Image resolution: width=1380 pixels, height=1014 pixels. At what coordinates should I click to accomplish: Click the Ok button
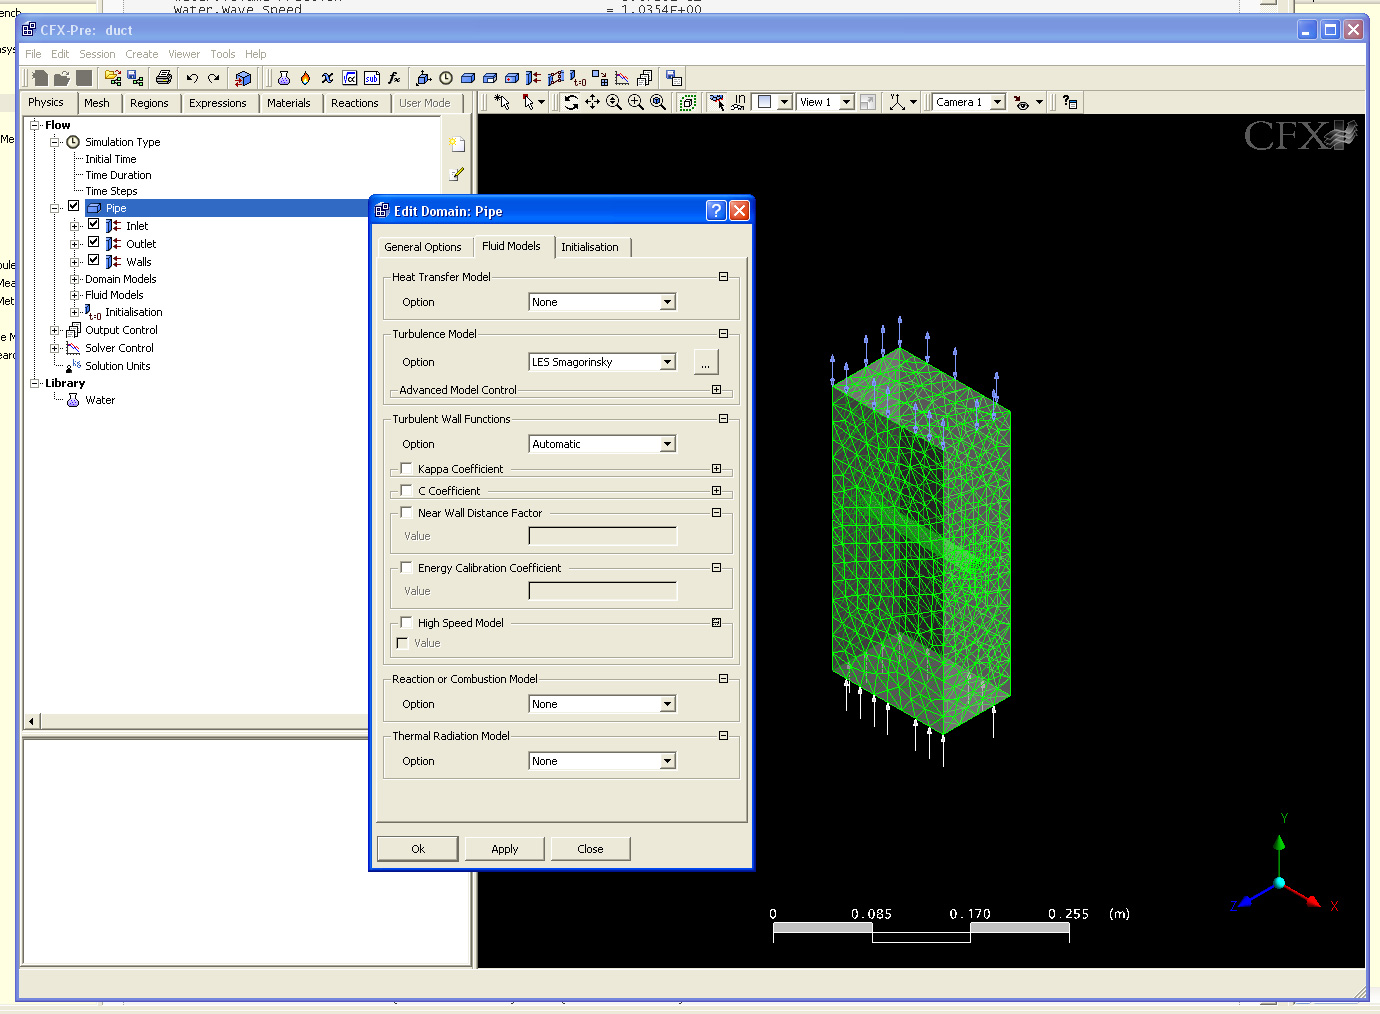[x=418, y=849]
